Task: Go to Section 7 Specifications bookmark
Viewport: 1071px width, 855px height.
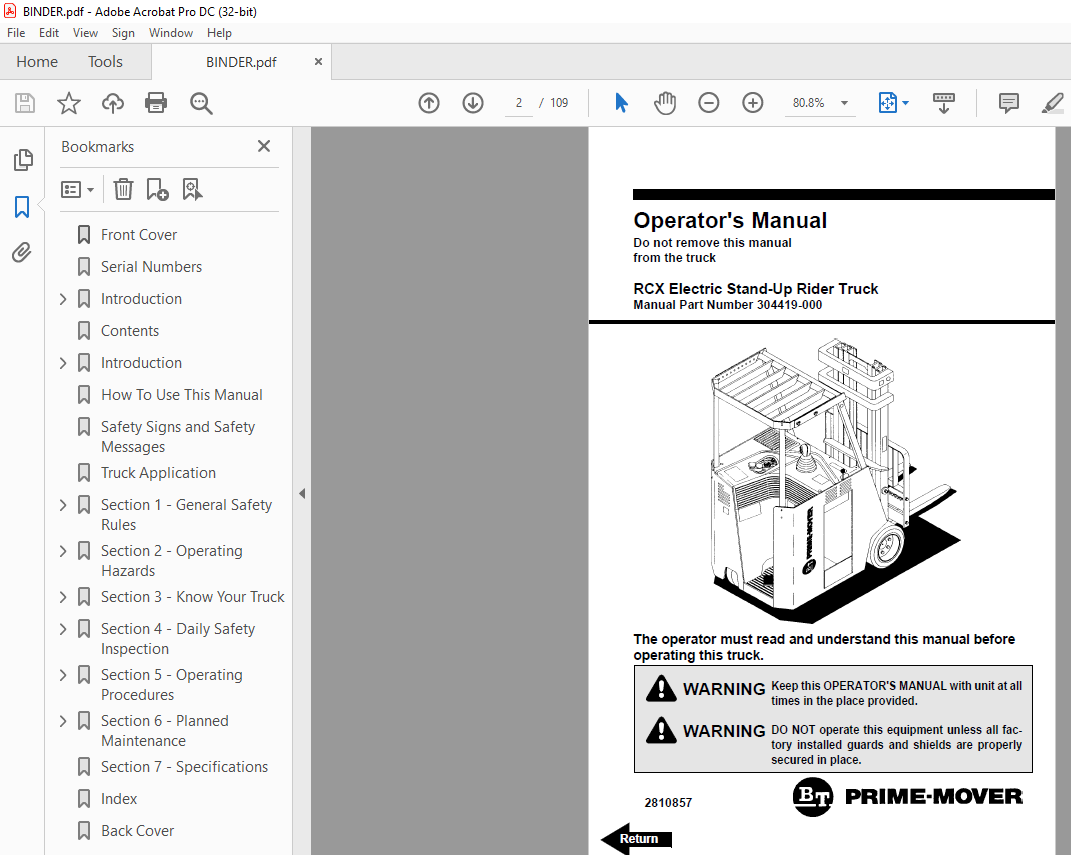Action: pos(184,767)
